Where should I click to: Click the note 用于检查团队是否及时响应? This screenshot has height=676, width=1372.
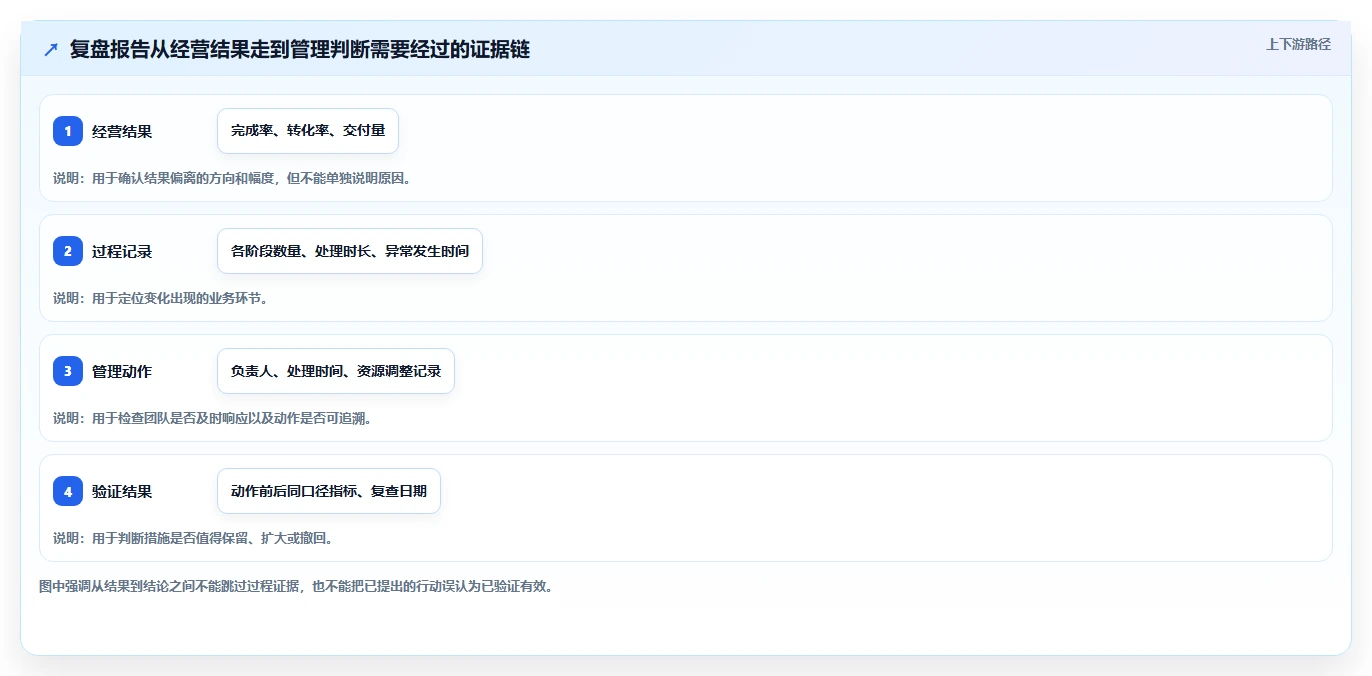point(213,418)
